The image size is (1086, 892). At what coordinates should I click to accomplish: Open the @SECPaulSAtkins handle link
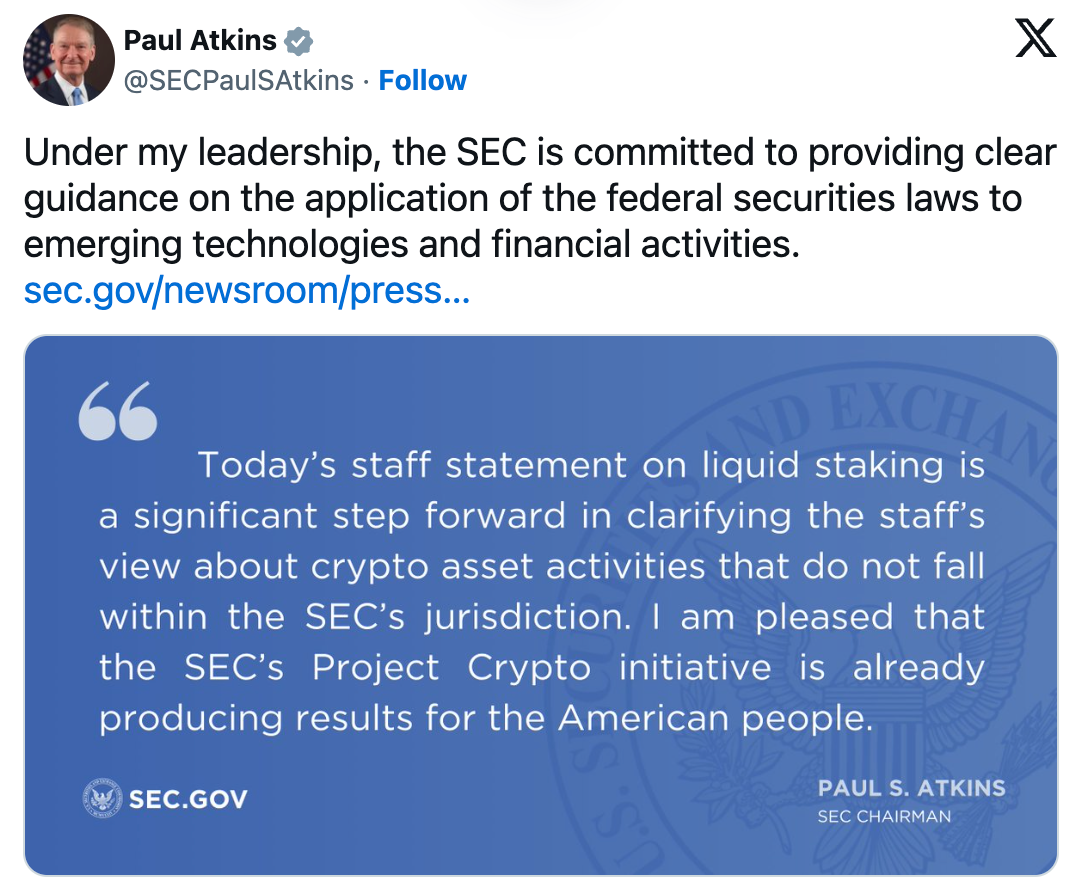pyautogui.click(x=238, y=80)
